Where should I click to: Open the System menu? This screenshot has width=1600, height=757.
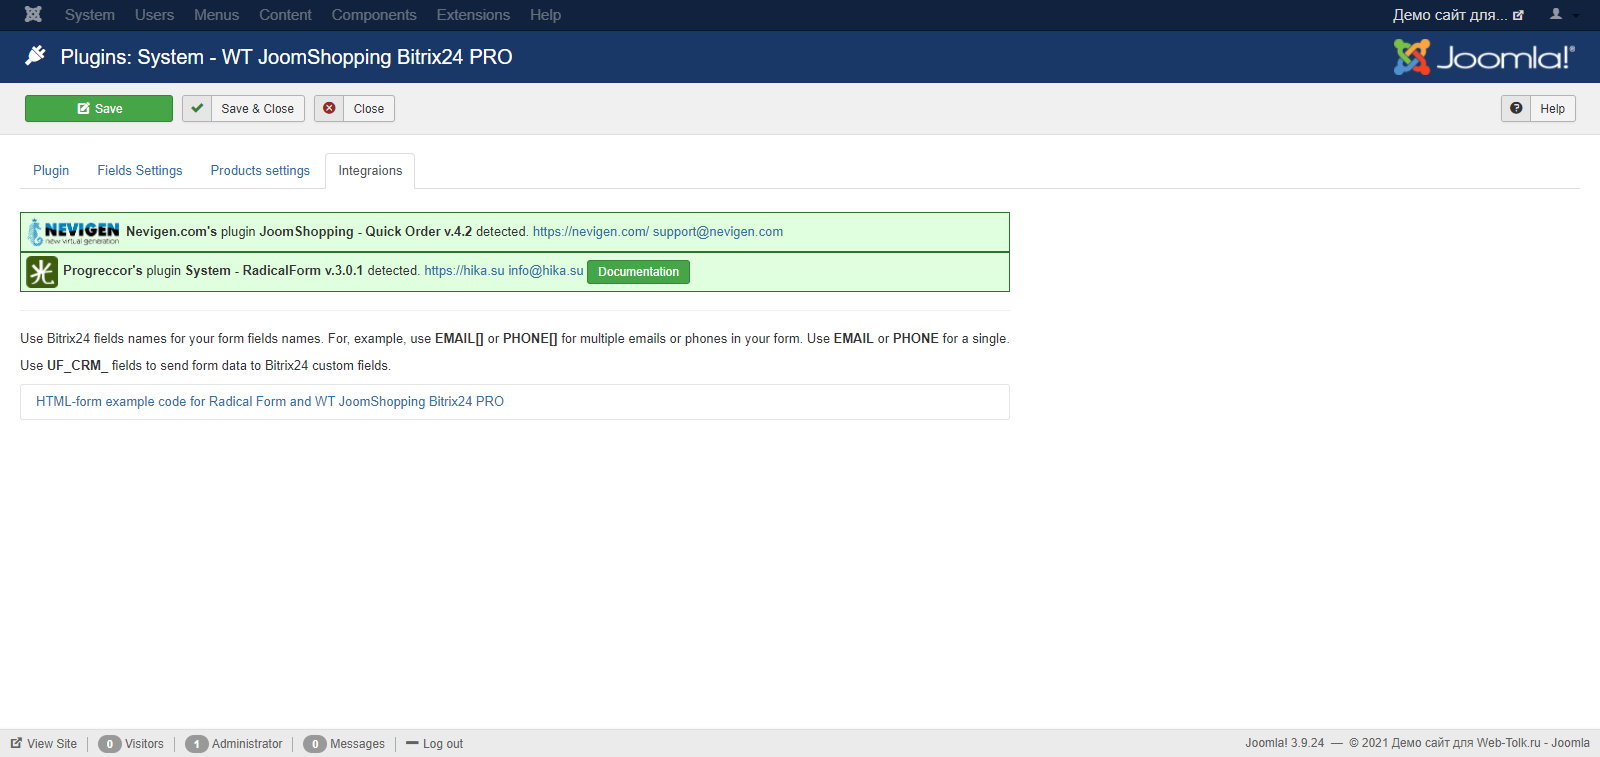(x=89, y=15)
